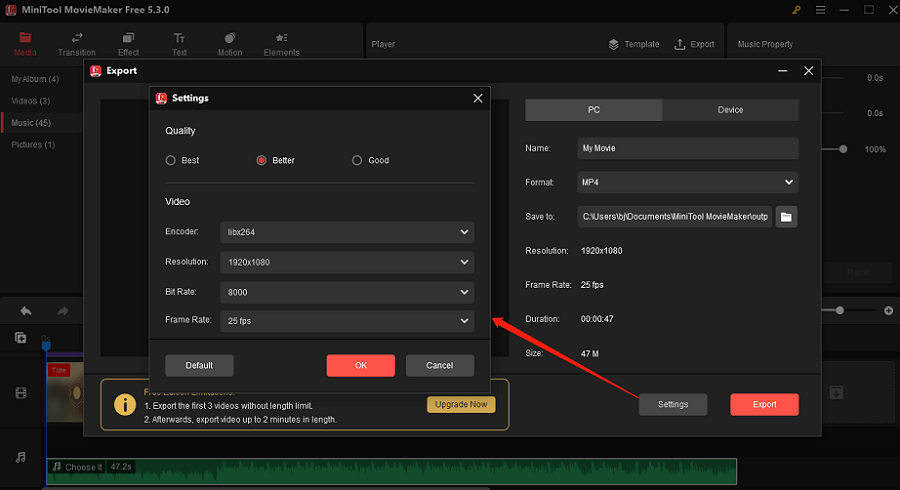Screen dimensions: 900x490
Task: Expand the Bit Rate dropdown
Action: click(347, 292)
